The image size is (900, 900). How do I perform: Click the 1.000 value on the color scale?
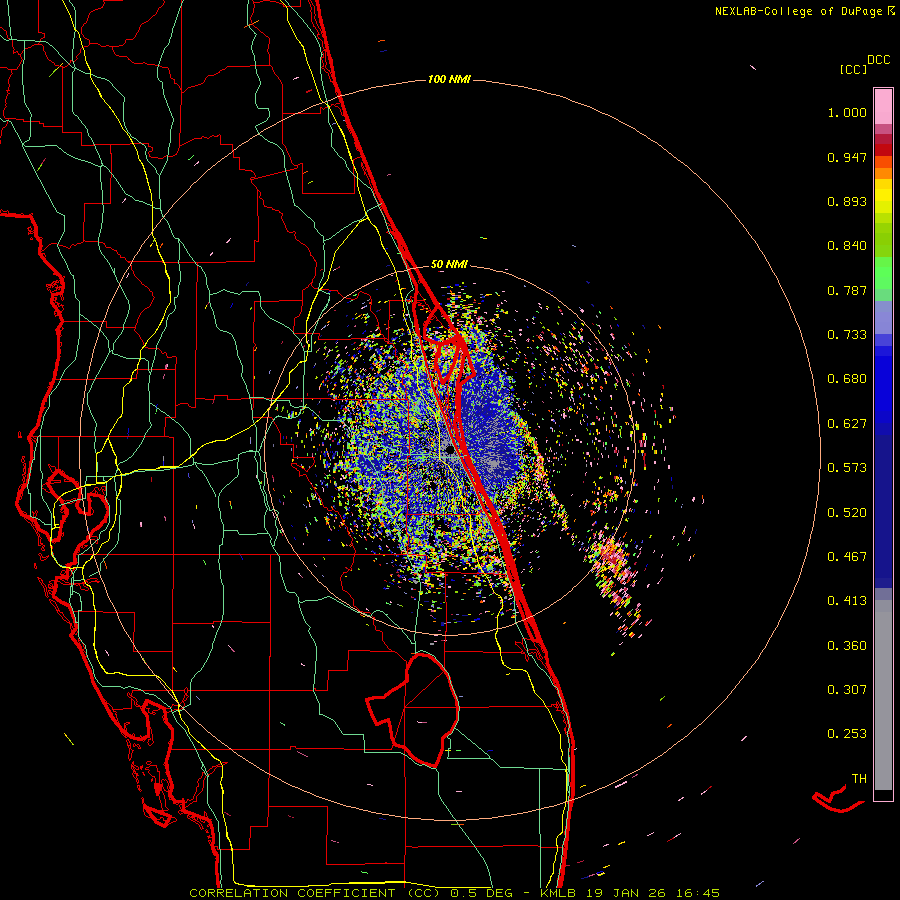(x=847, y=112)
